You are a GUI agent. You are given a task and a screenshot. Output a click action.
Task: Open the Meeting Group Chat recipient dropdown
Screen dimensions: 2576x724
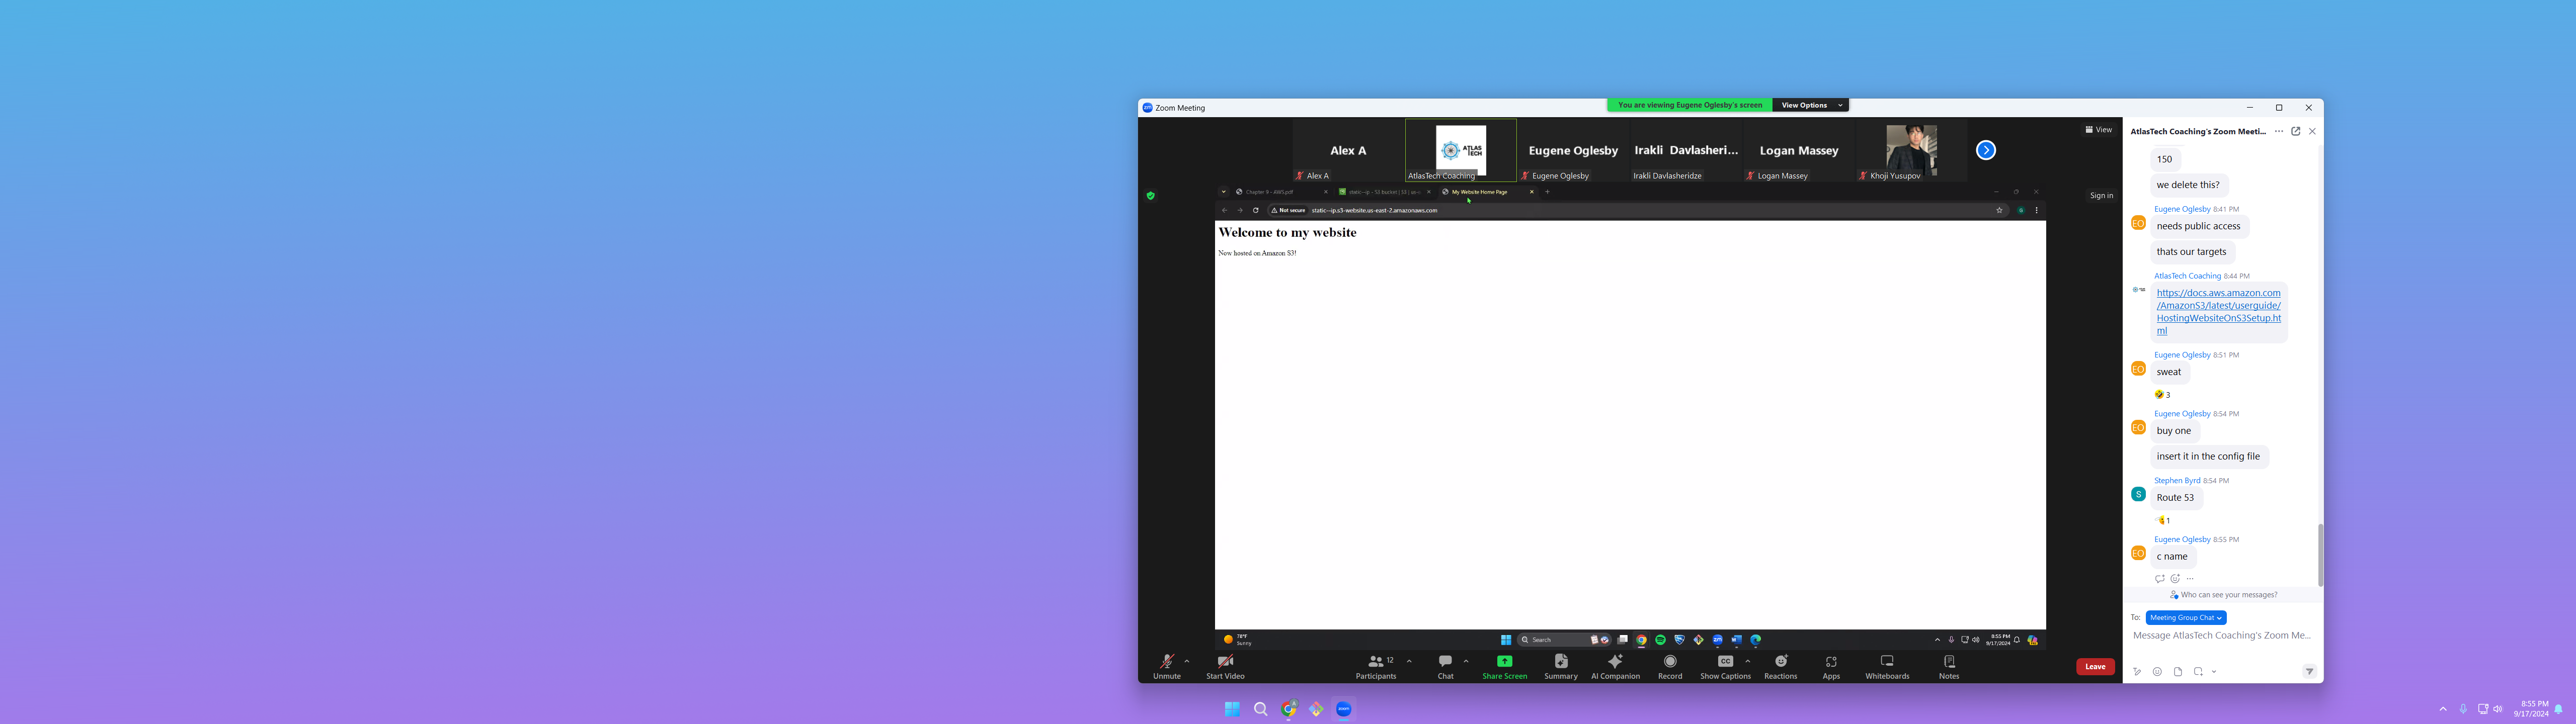click(x=2185, y=618)
